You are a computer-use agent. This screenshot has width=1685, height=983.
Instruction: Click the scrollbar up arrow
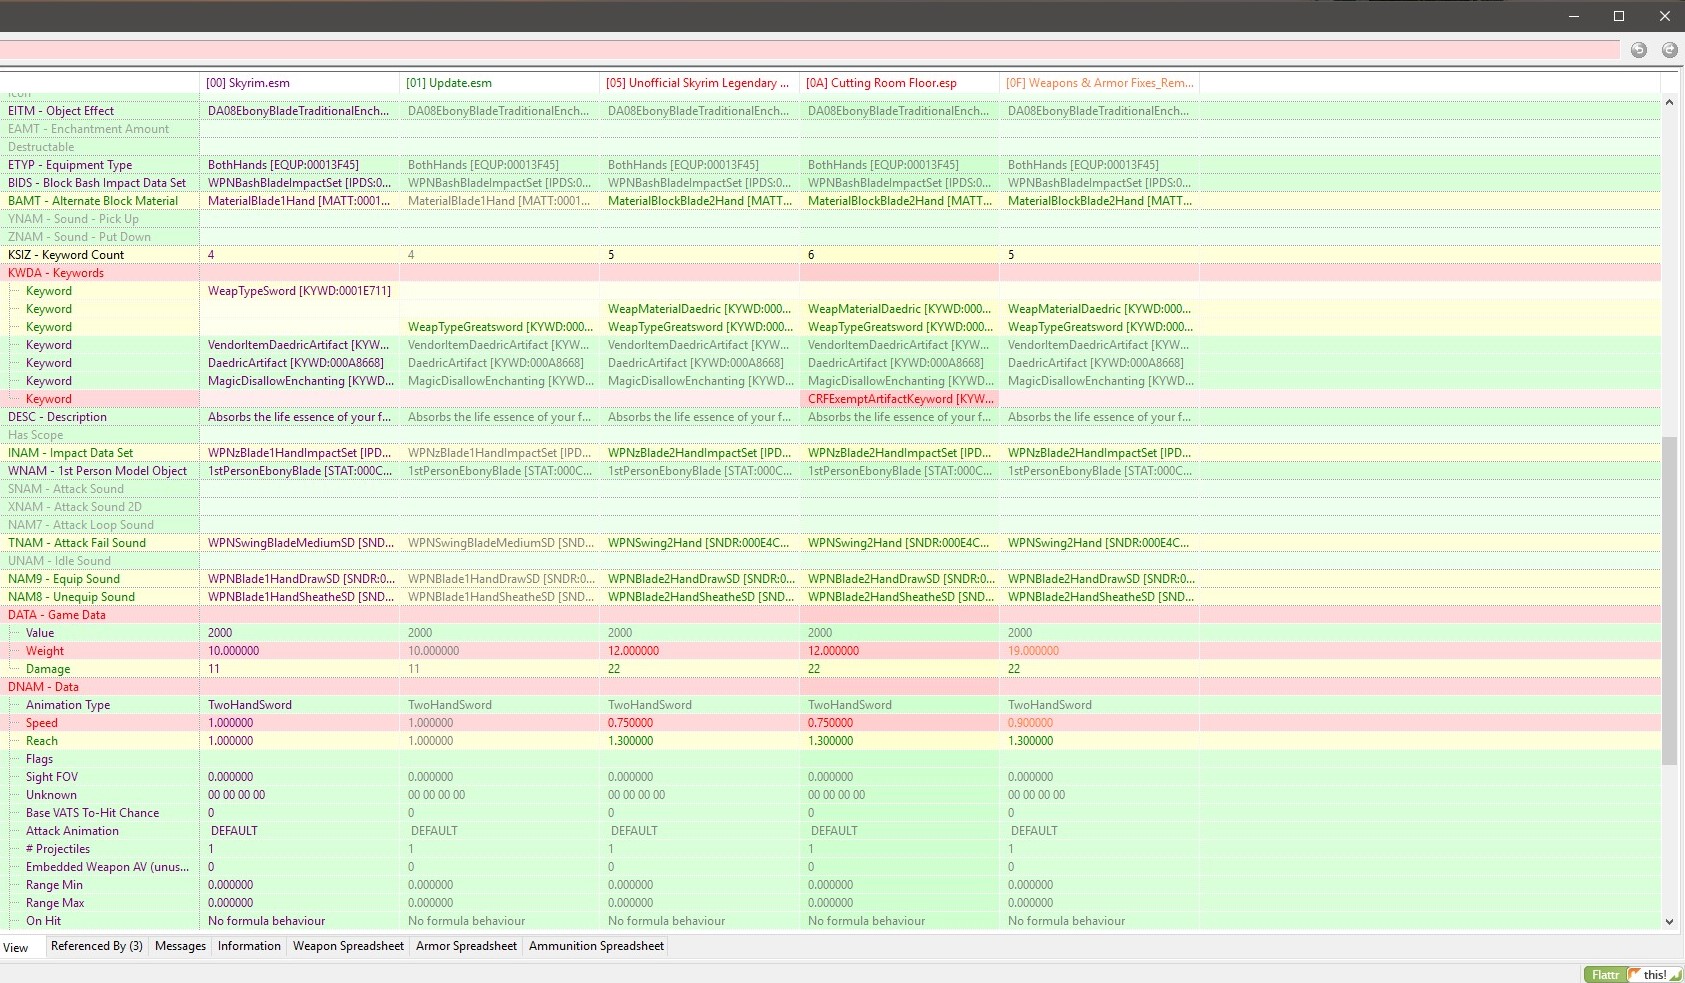point(1669,102)
